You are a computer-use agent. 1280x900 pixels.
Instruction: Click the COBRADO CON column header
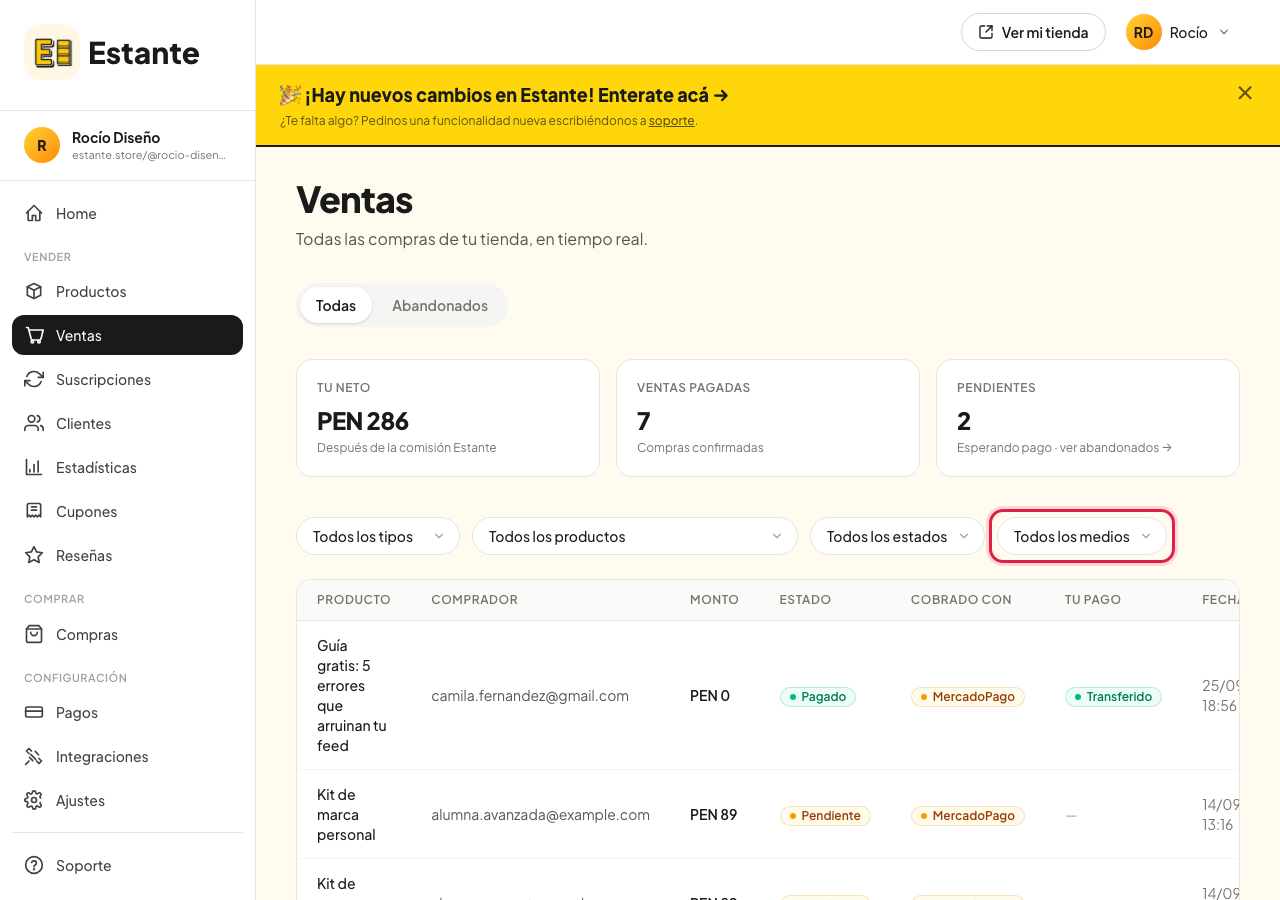click(961, 600)
